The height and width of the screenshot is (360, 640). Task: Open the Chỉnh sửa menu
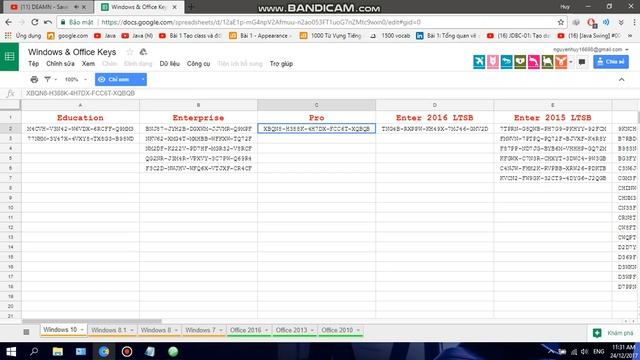[60, 64]
